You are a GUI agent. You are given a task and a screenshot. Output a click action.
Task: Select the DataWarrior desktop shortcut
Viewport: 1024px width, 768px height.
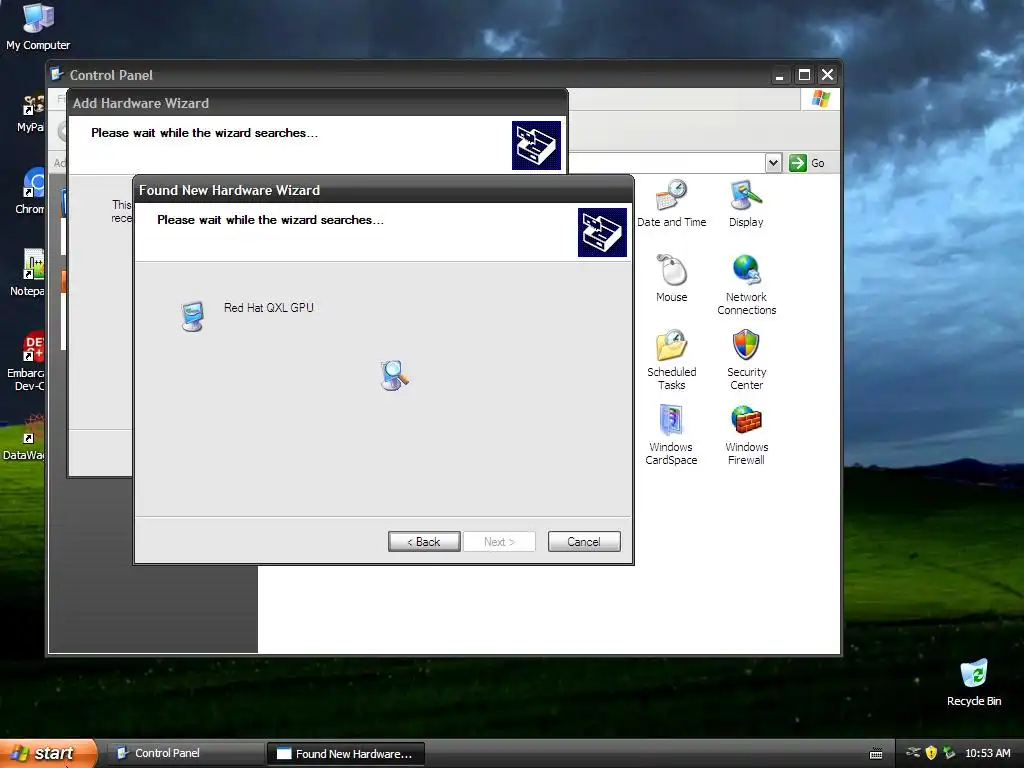click(25, 437)
